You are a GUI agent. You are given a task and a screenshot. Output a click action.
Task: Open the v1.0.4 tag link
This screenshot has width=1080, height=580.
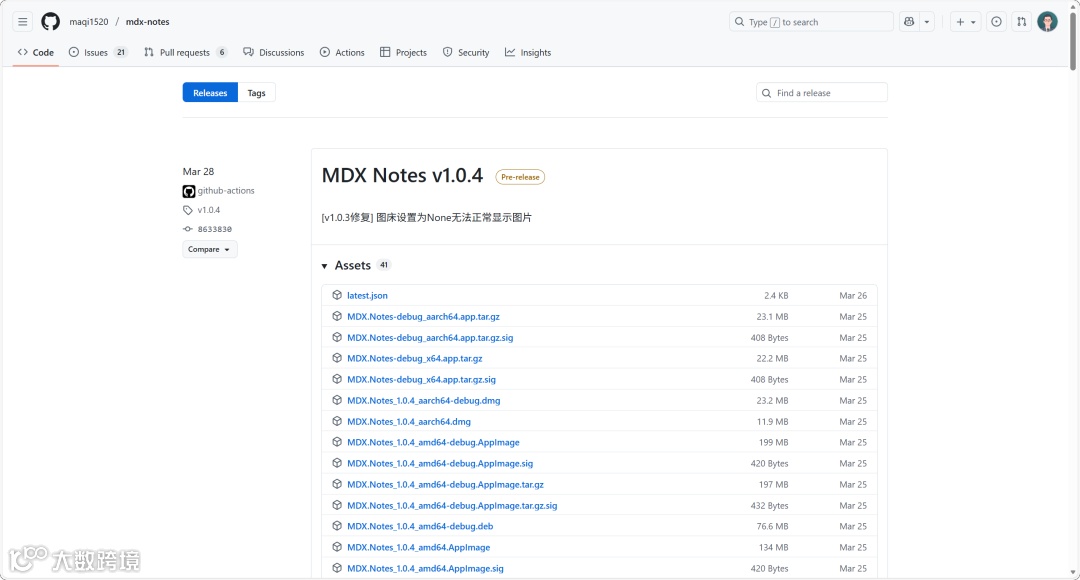coord(209,210)
